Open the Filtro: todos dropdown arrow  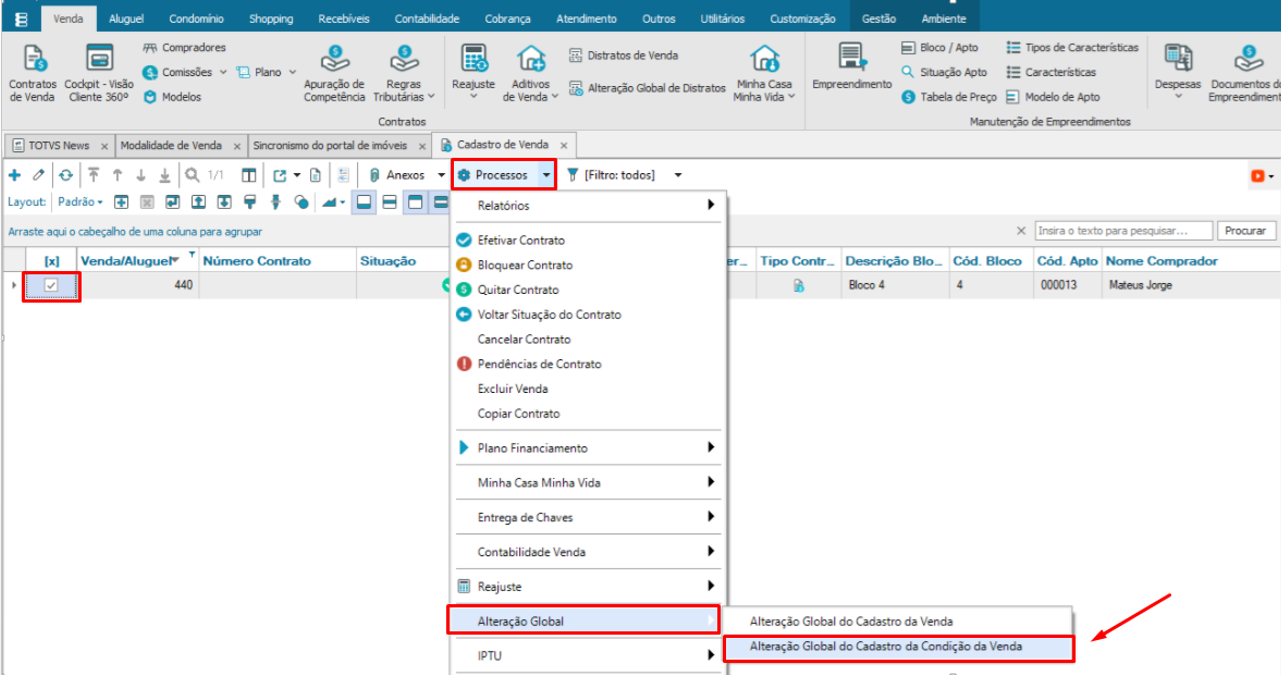(x=678, y=175)
